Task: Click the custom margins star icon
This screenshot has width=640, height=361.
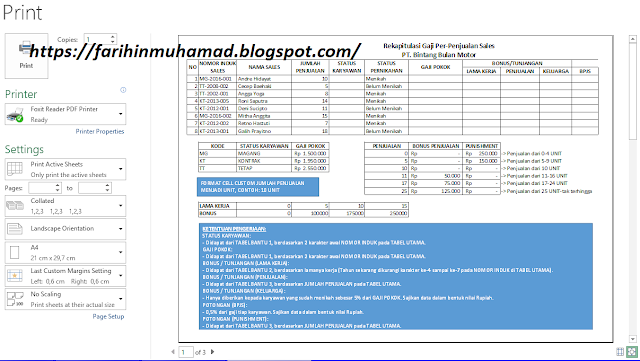Action: [15, 276]
